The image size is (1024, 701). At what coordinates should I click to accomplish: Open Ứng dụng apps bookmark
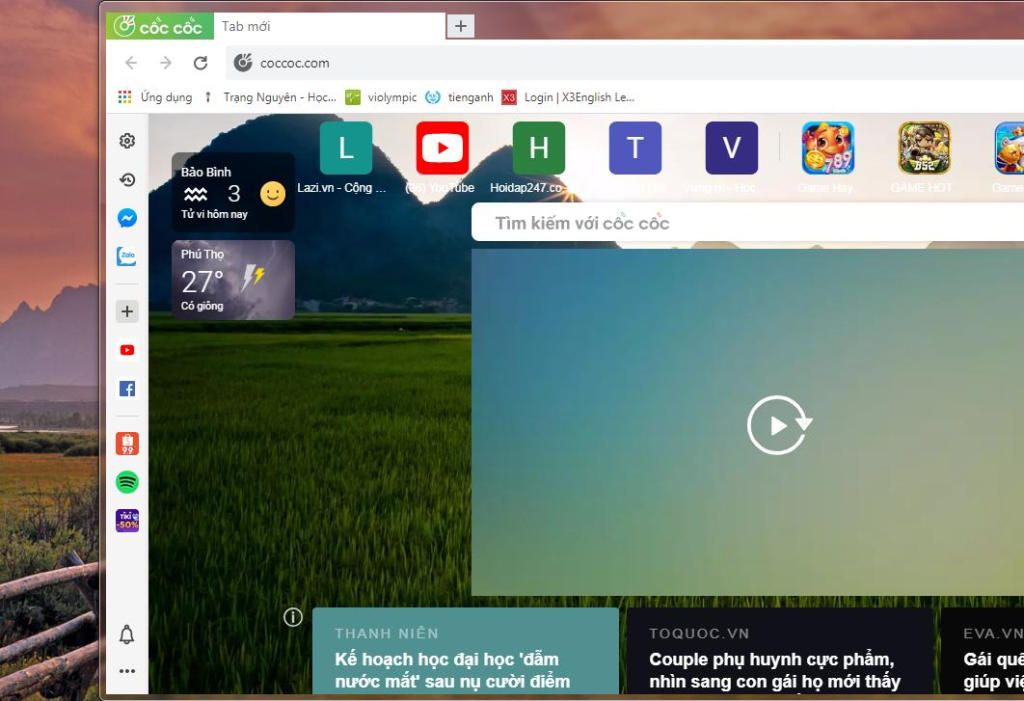pyautogui.click(x=155, y=97)
